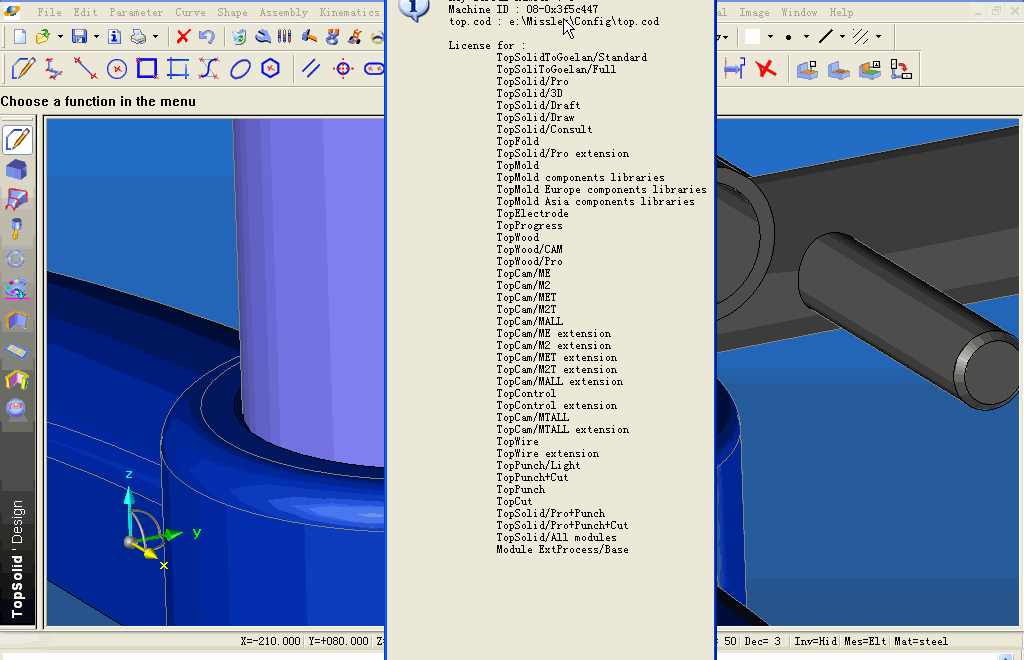Open the Parameter menu
This screenshot has width=1024, height=660.
(x=136, y=12)
